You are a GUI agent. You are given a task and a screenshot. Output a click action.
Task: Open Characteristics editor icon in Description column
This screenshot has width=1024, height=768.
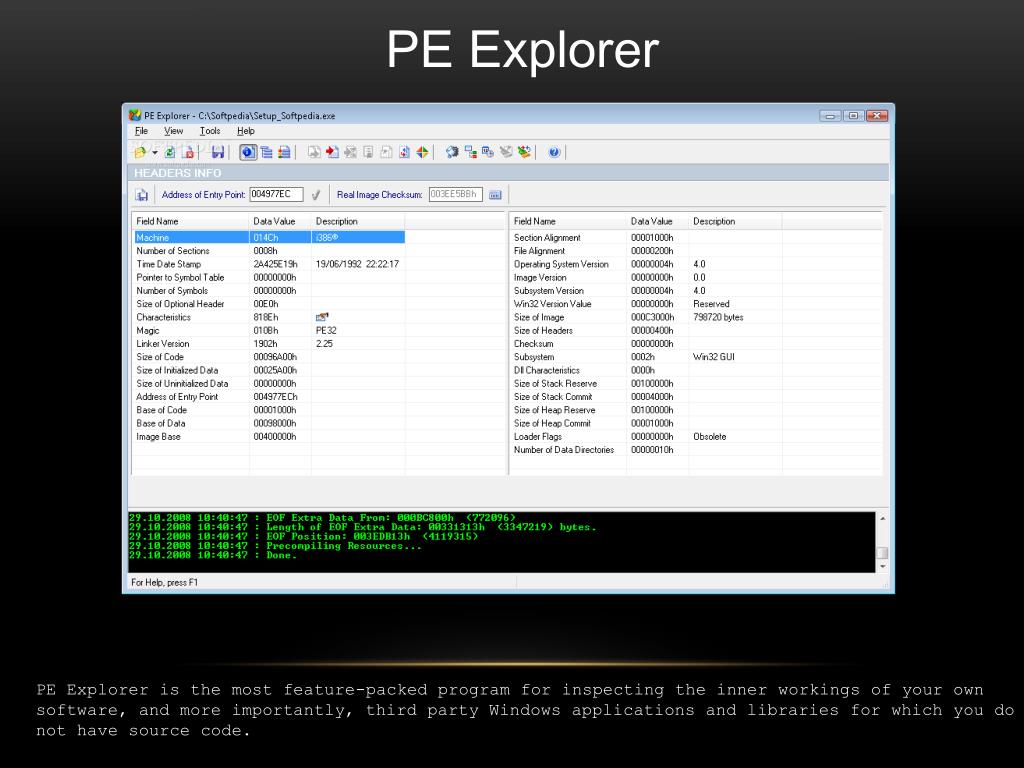click(322, 317)
